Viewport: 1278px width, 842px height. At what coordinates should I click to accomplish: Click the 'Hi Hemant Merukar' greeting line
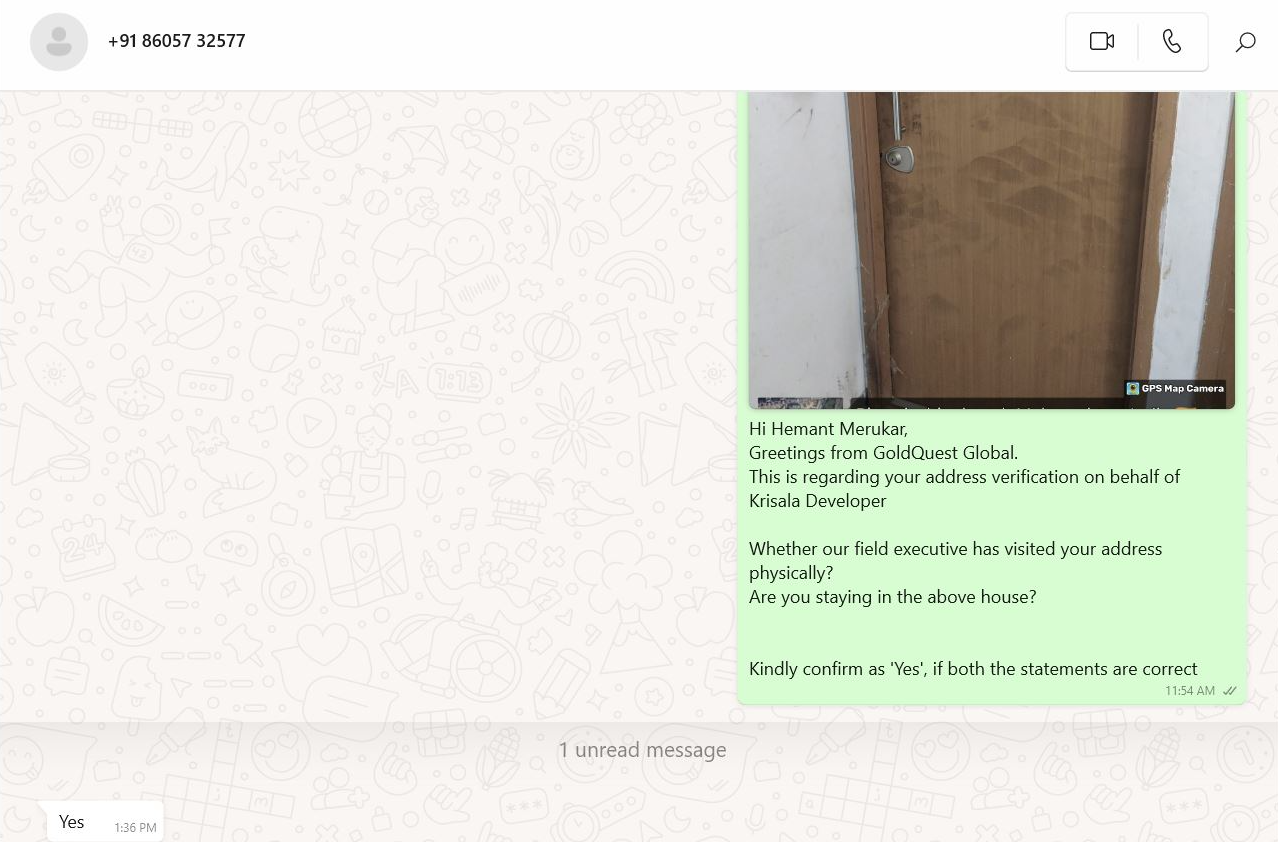point(828,429)
